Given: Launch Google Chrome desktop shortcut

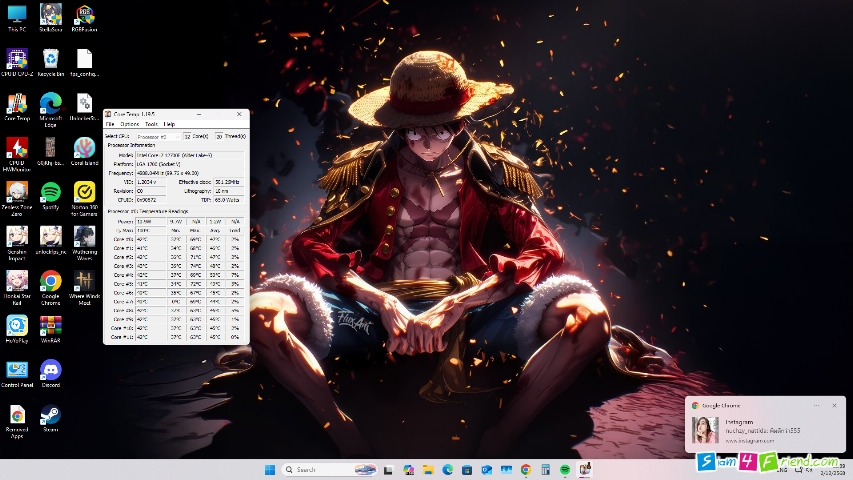Looking at the screenshot, I should [x=51, y=287].
